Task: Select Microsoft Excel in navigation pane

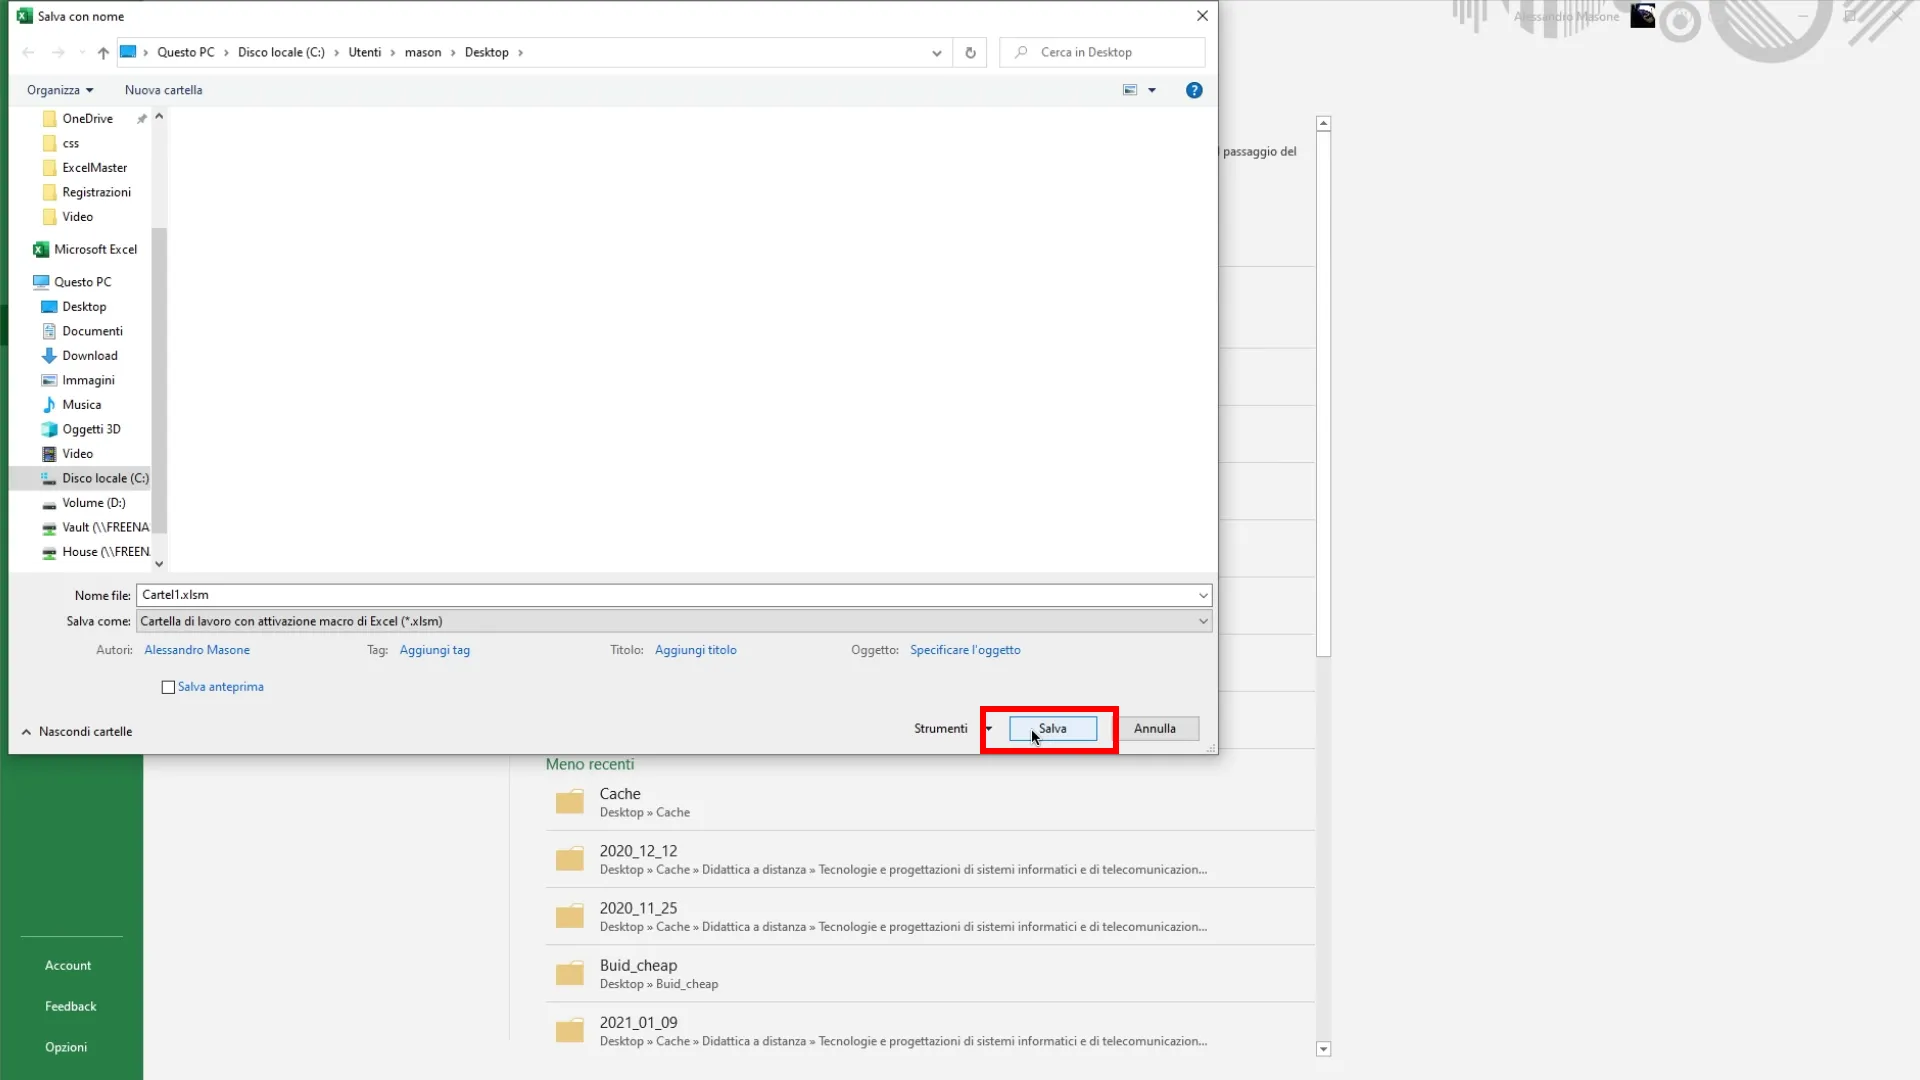Action: click(95, 249)
